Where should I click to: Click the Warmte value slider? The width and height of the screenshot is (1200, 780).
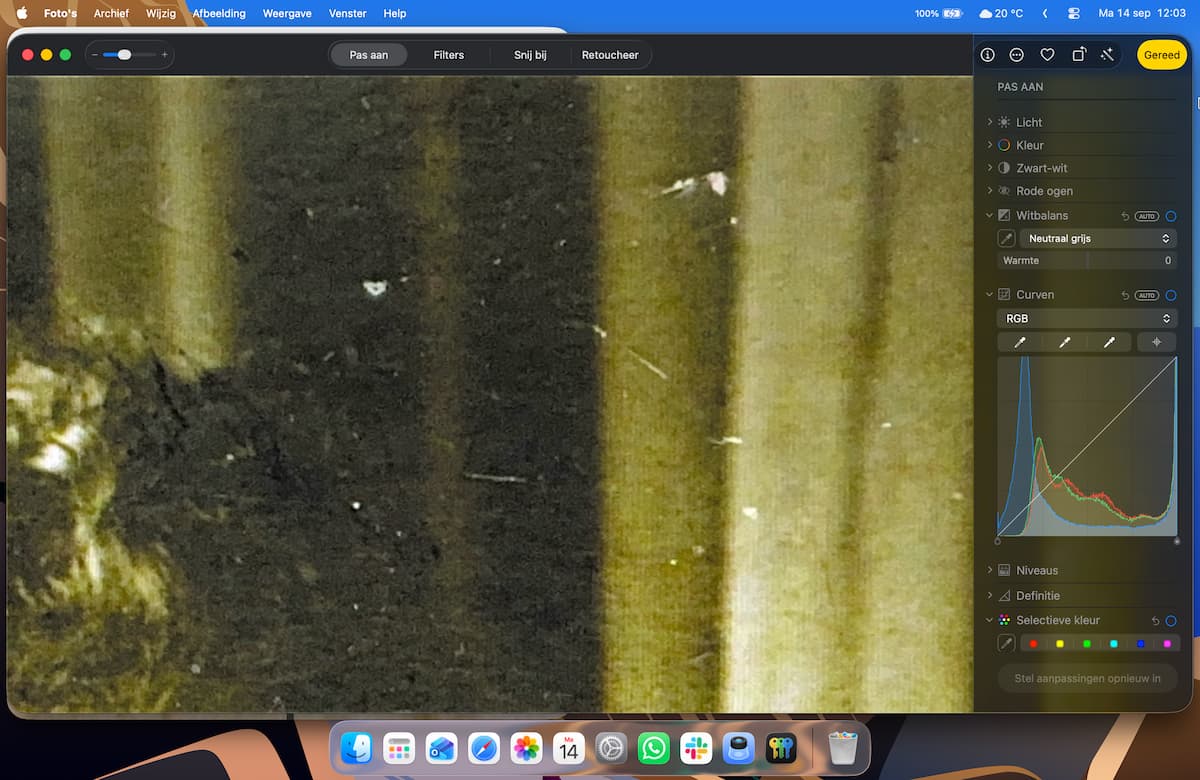click(1087, 260)
